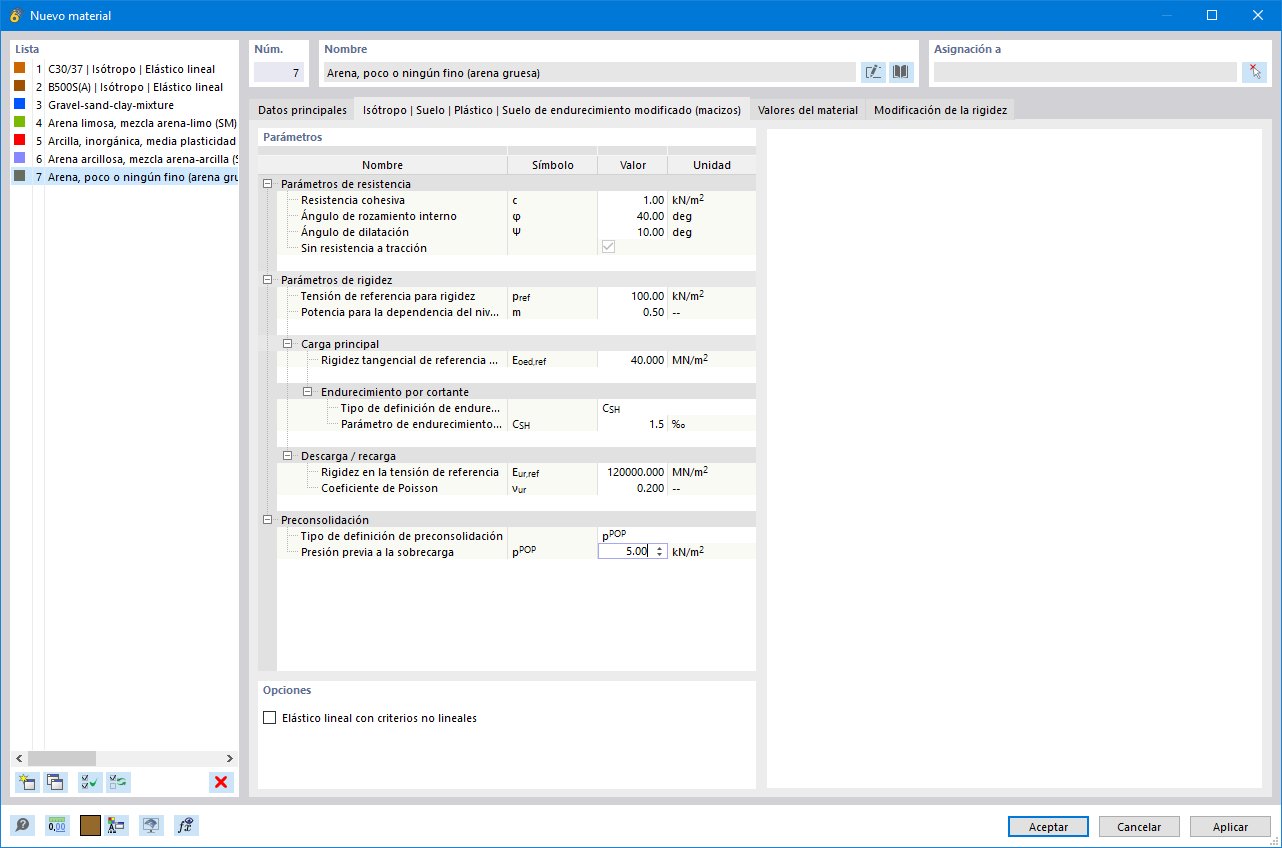
Task: Delete the material with the red X
Action: tap(221, 782)
